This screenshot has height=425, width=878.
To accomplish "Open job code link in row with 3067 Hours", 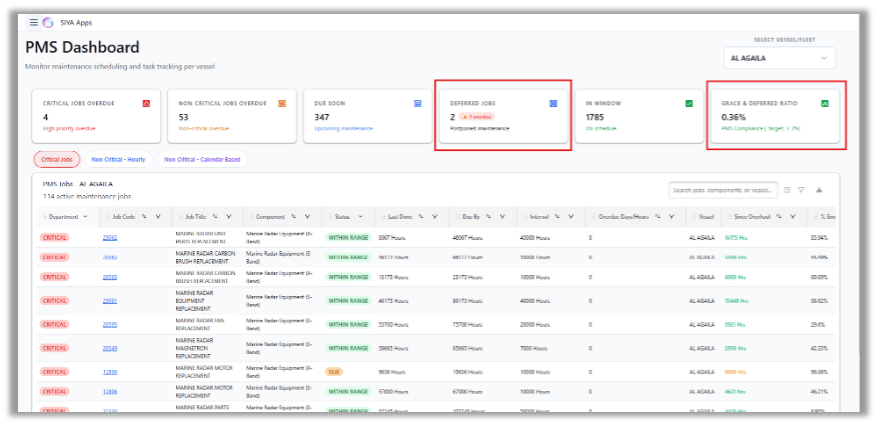I will (110, 237).
